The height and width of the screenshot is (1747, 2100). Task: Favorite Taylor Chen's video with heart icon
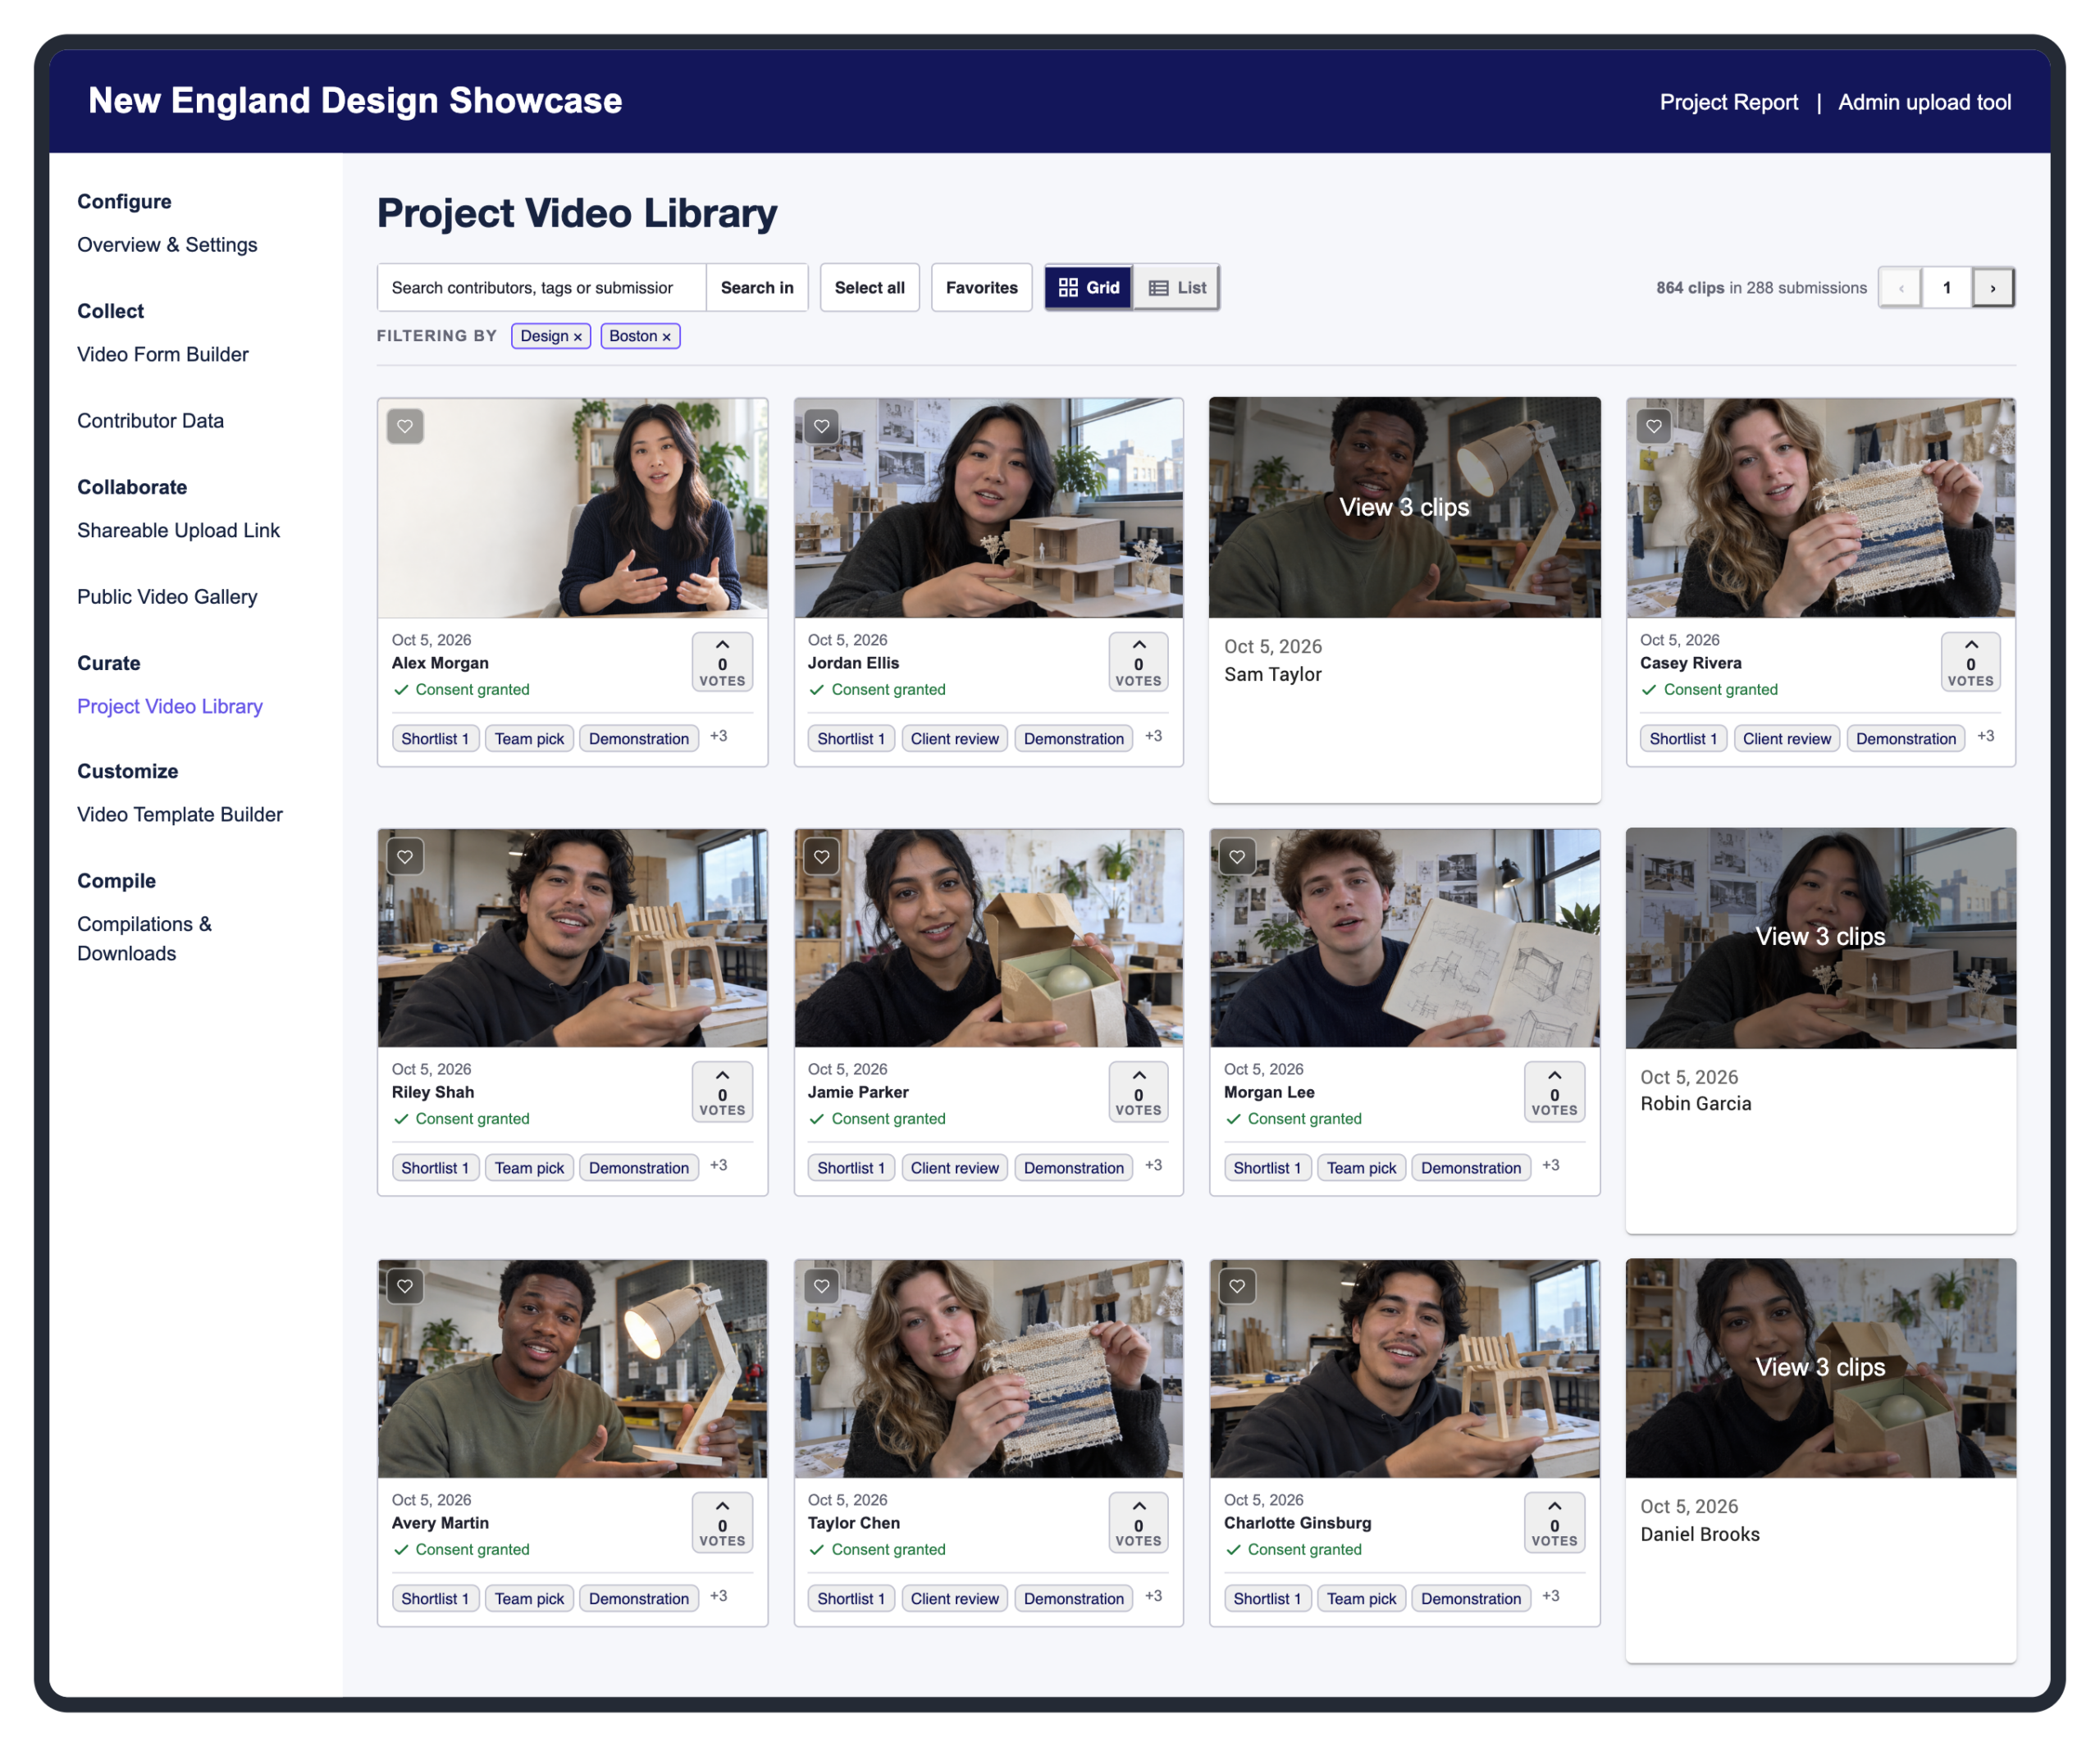tap(821, 1286)
